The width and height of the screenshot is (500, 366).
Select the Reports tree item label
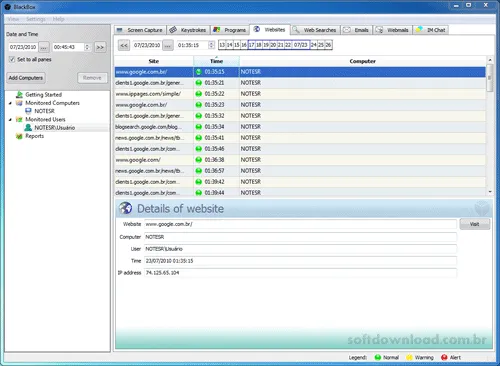(x=35, y=136)
